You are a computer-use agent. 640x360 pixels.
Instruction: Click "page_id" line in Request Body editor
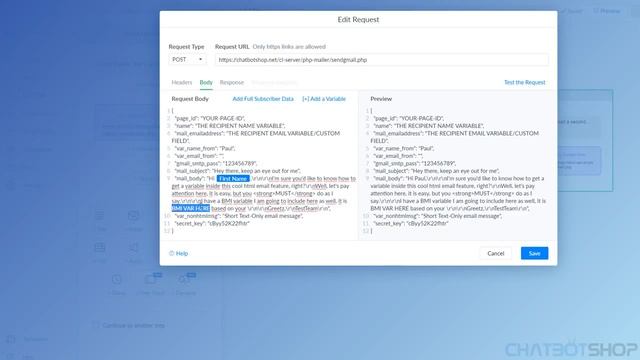[x=210, y=118]
